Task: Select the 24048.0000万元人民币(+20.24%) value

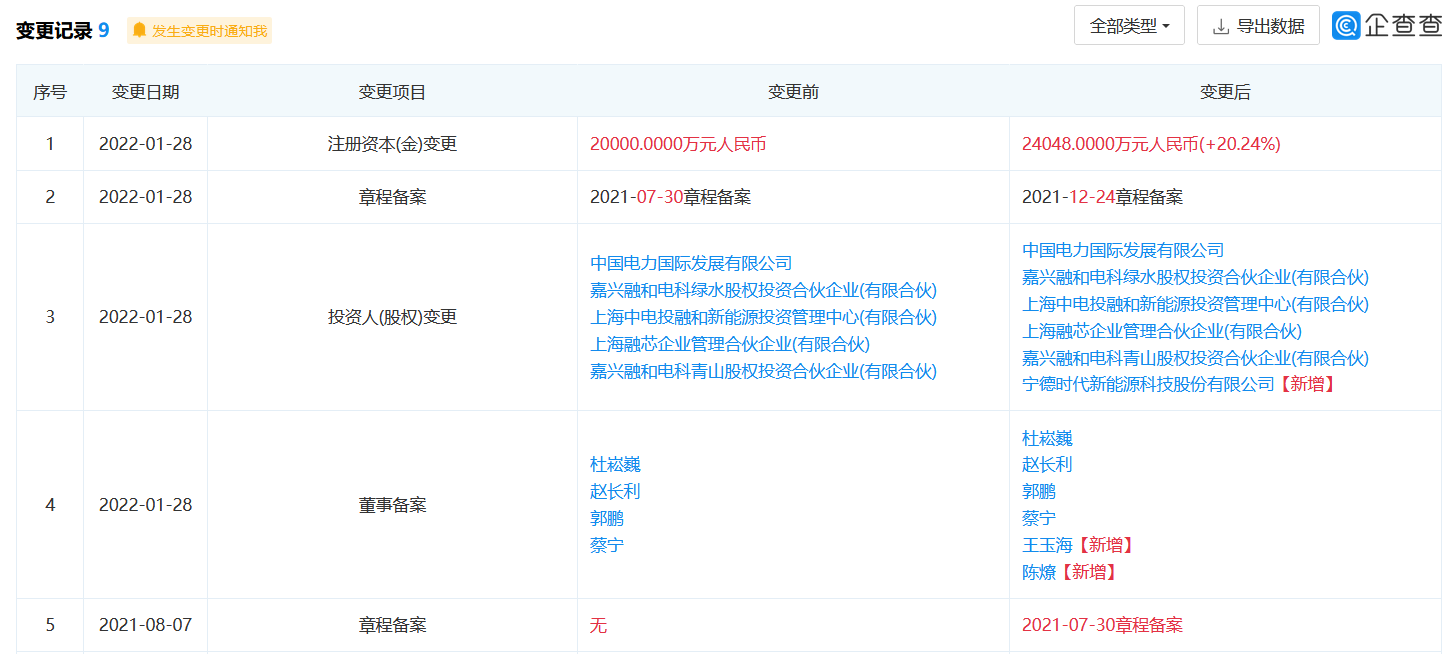Action: [1151, 144]
